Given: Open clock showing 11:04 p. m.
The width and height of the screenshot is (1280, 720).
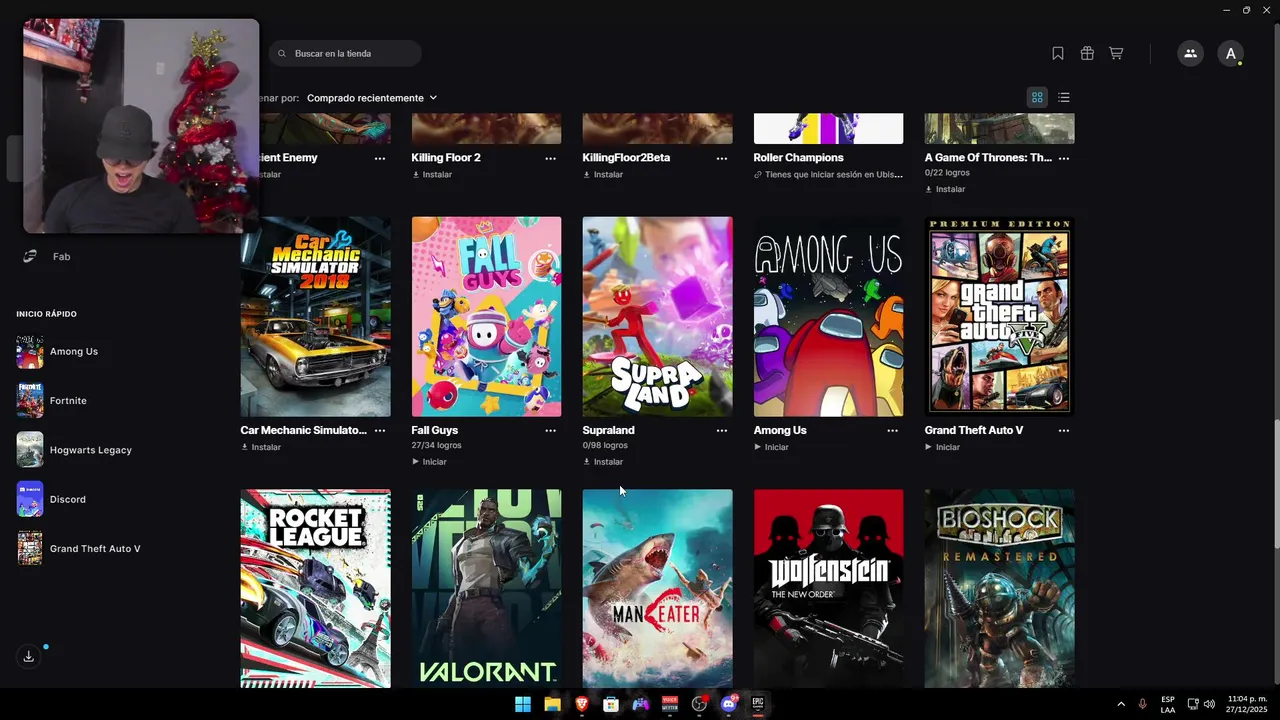Looking at the screenshot, I should click(1247, 704).
